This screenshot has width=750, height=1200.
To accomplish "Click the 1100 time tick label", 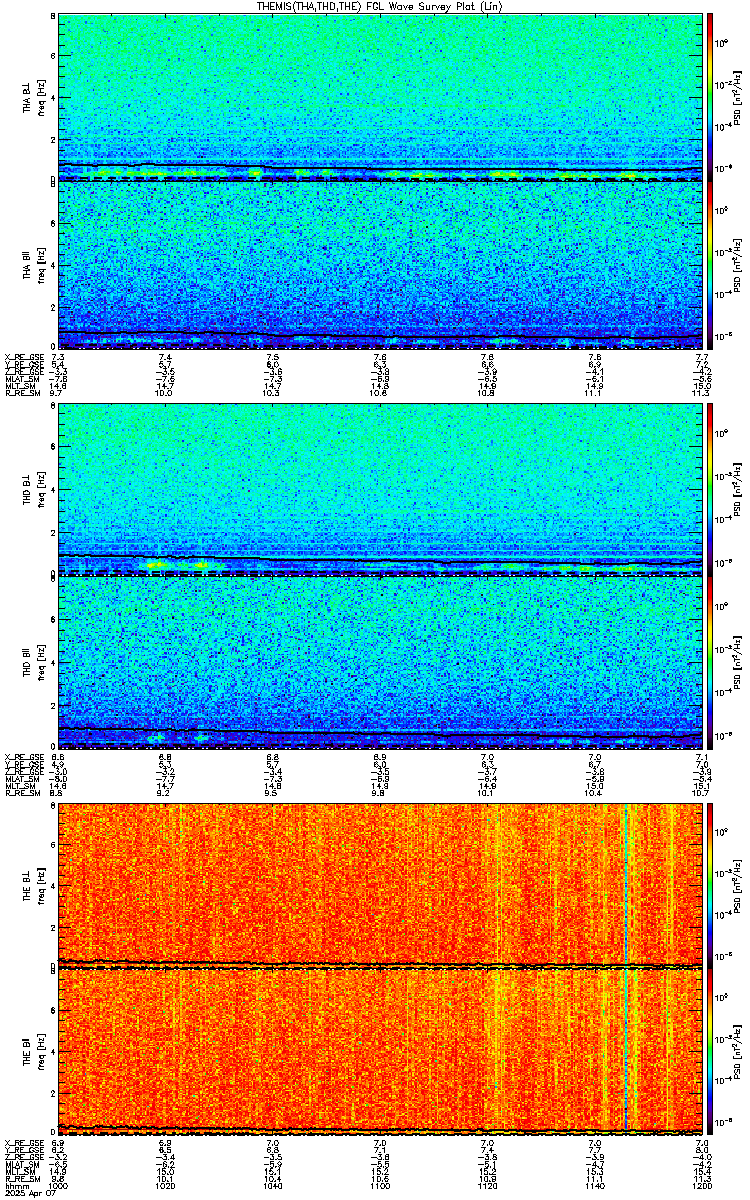I will pos(381,1187).
